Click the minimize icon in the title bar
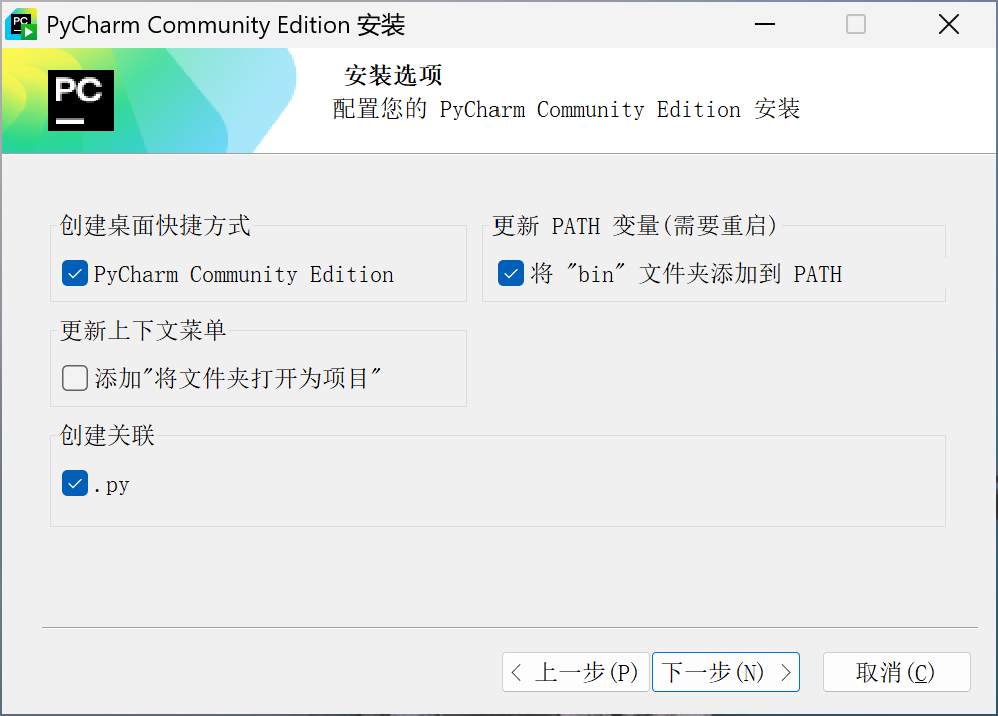The image size is (998, 716). (765, 24)
